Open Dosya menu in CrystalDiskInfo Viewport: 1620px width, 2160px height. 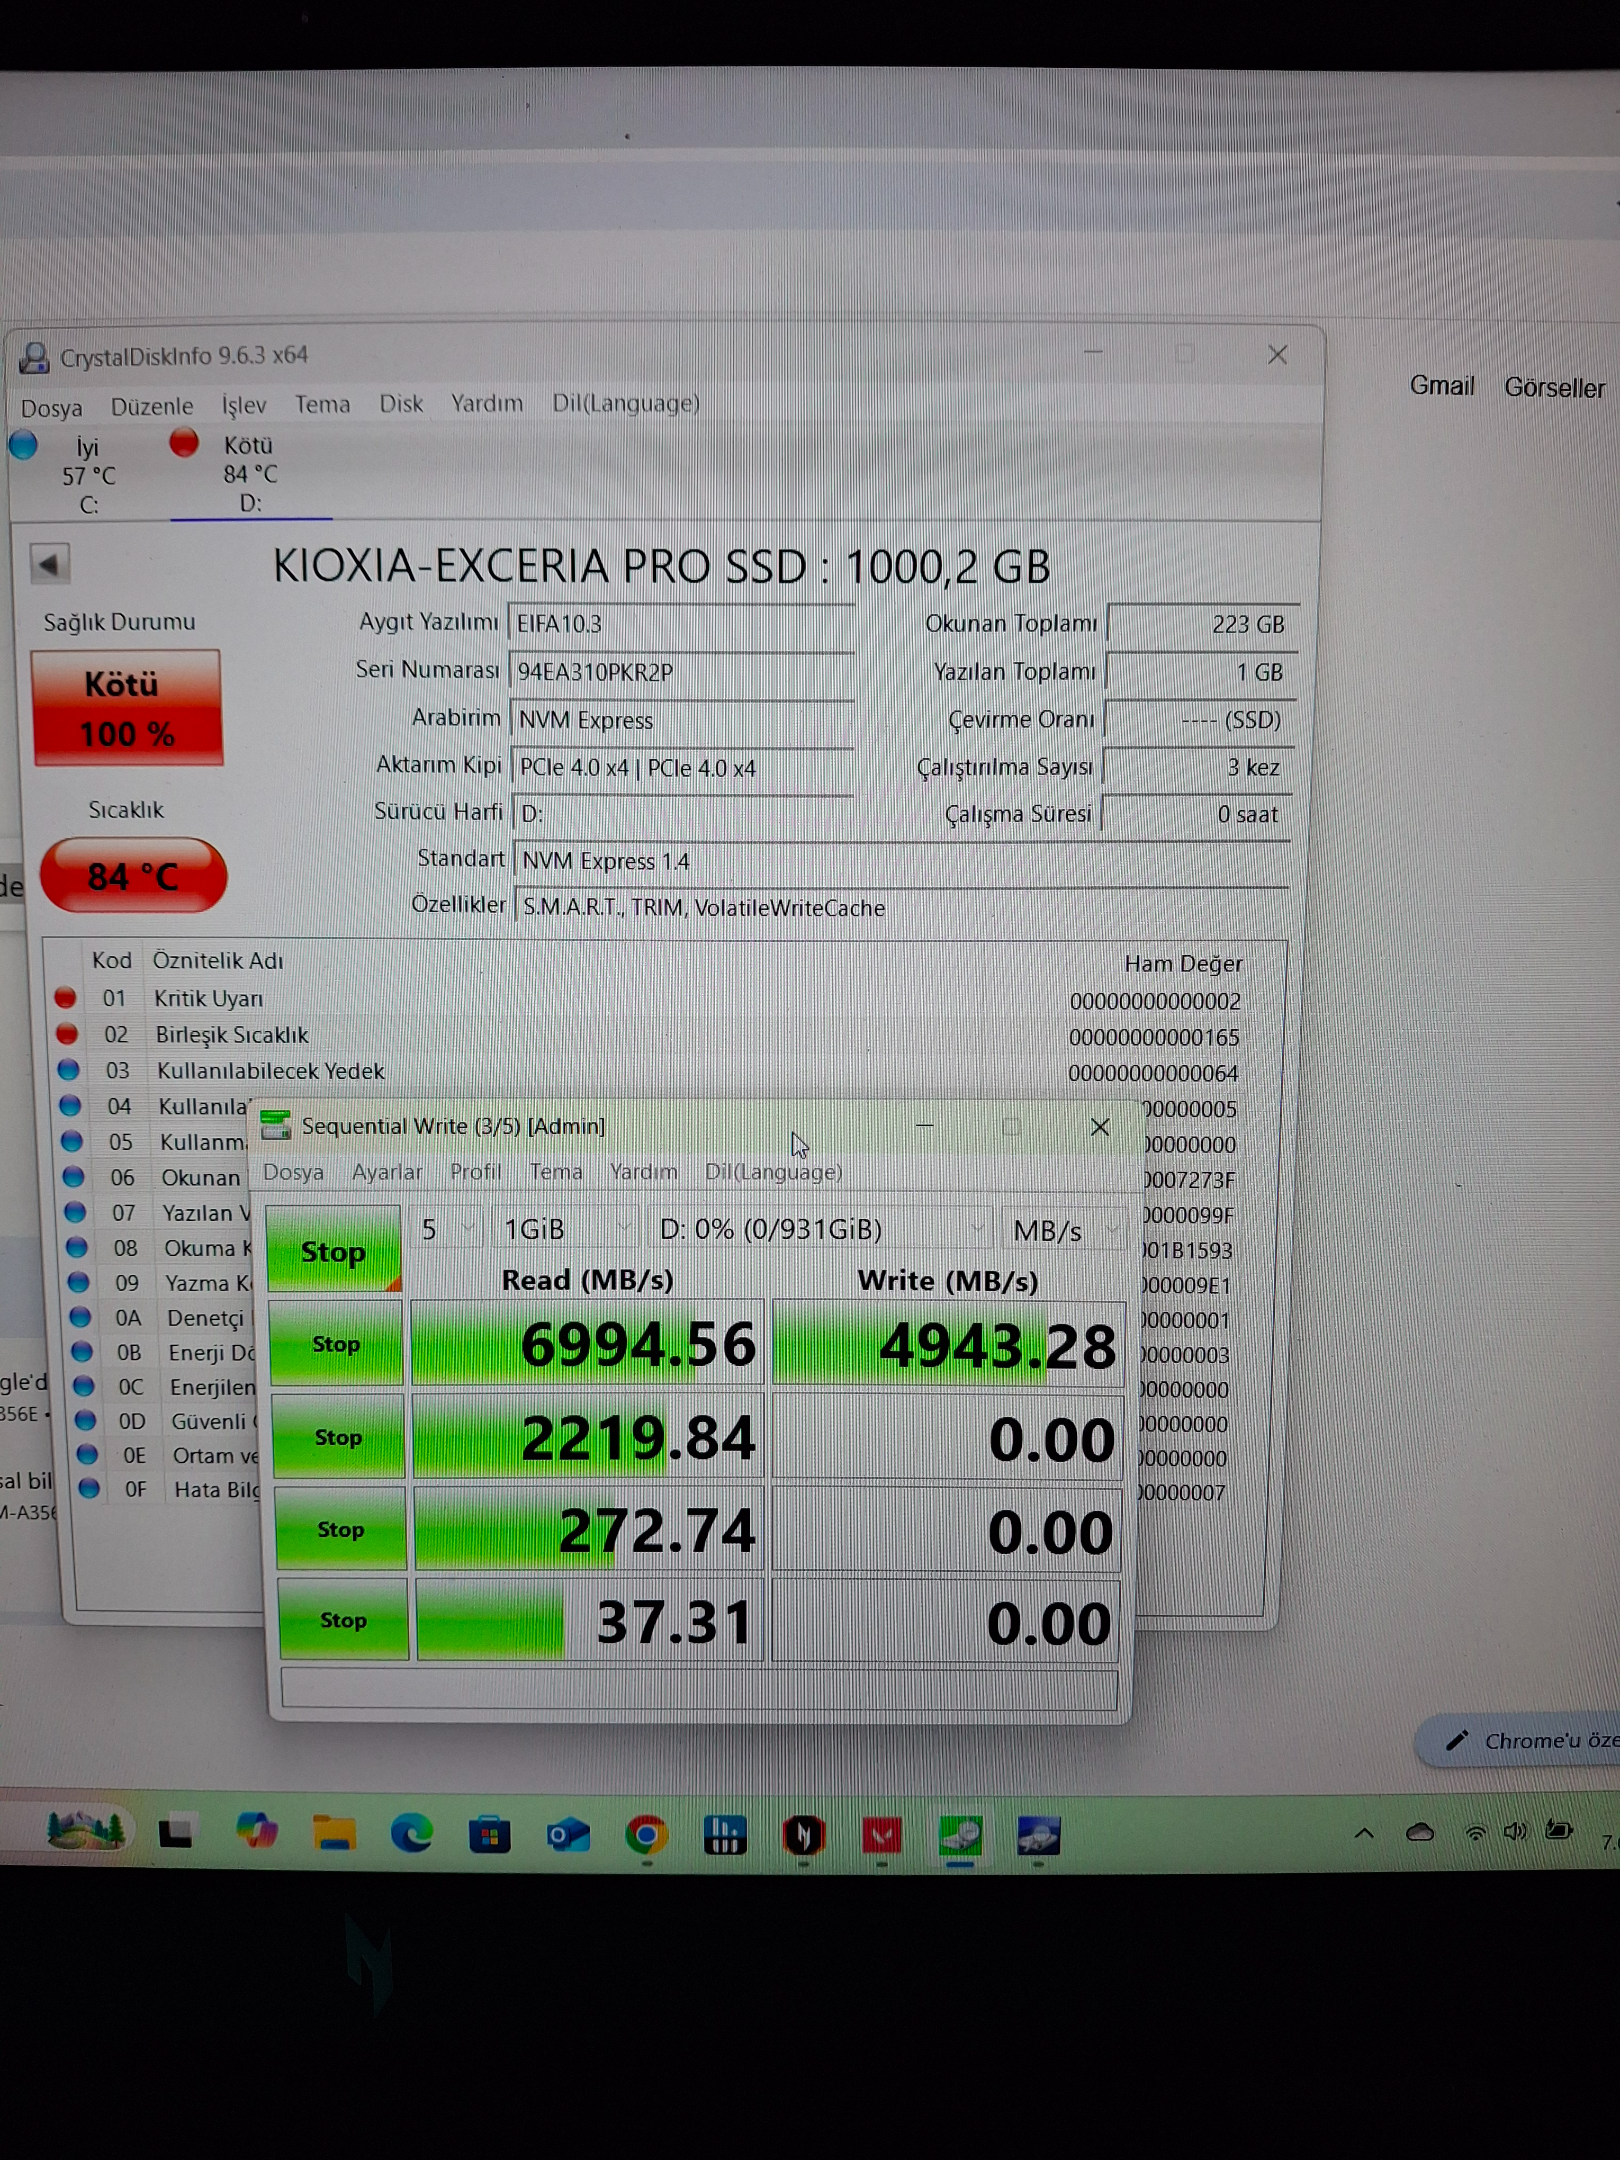[52, 407]
